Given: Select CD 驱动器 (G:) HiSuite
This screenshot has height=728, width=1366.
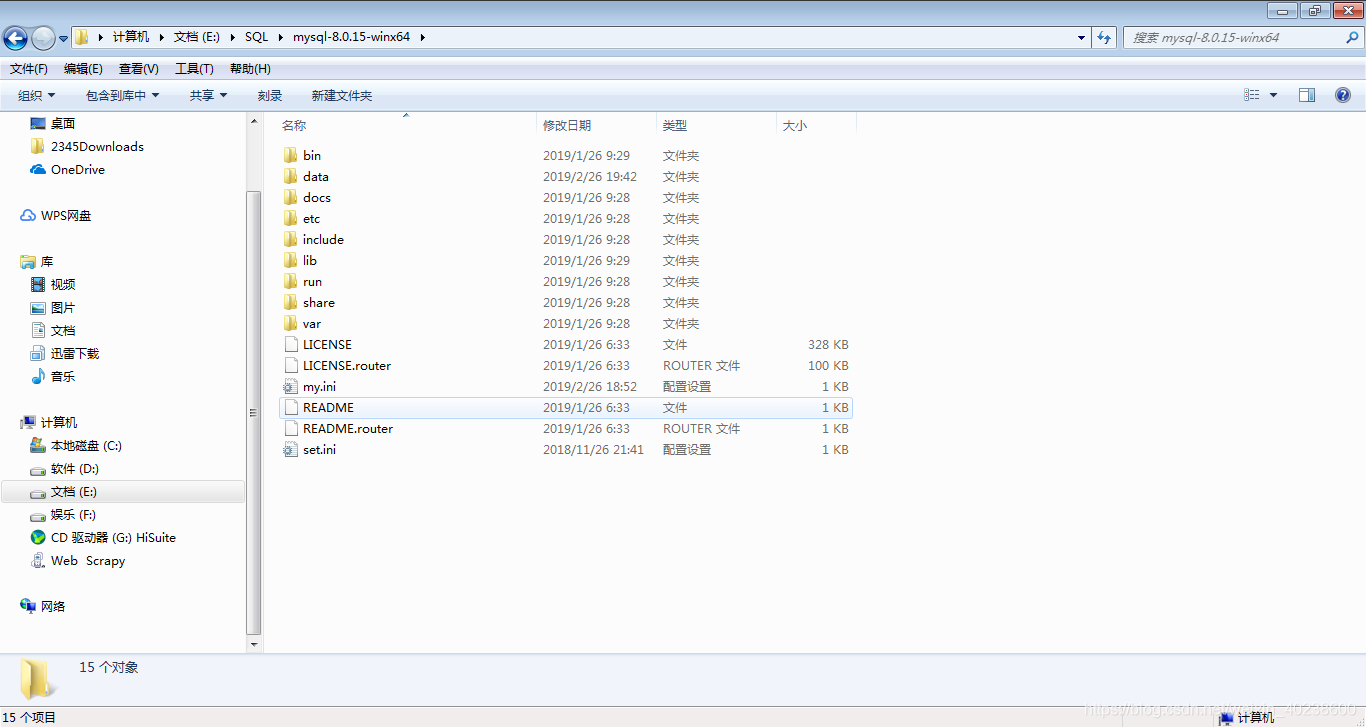Looking at the screenshot, I should 113,537.
